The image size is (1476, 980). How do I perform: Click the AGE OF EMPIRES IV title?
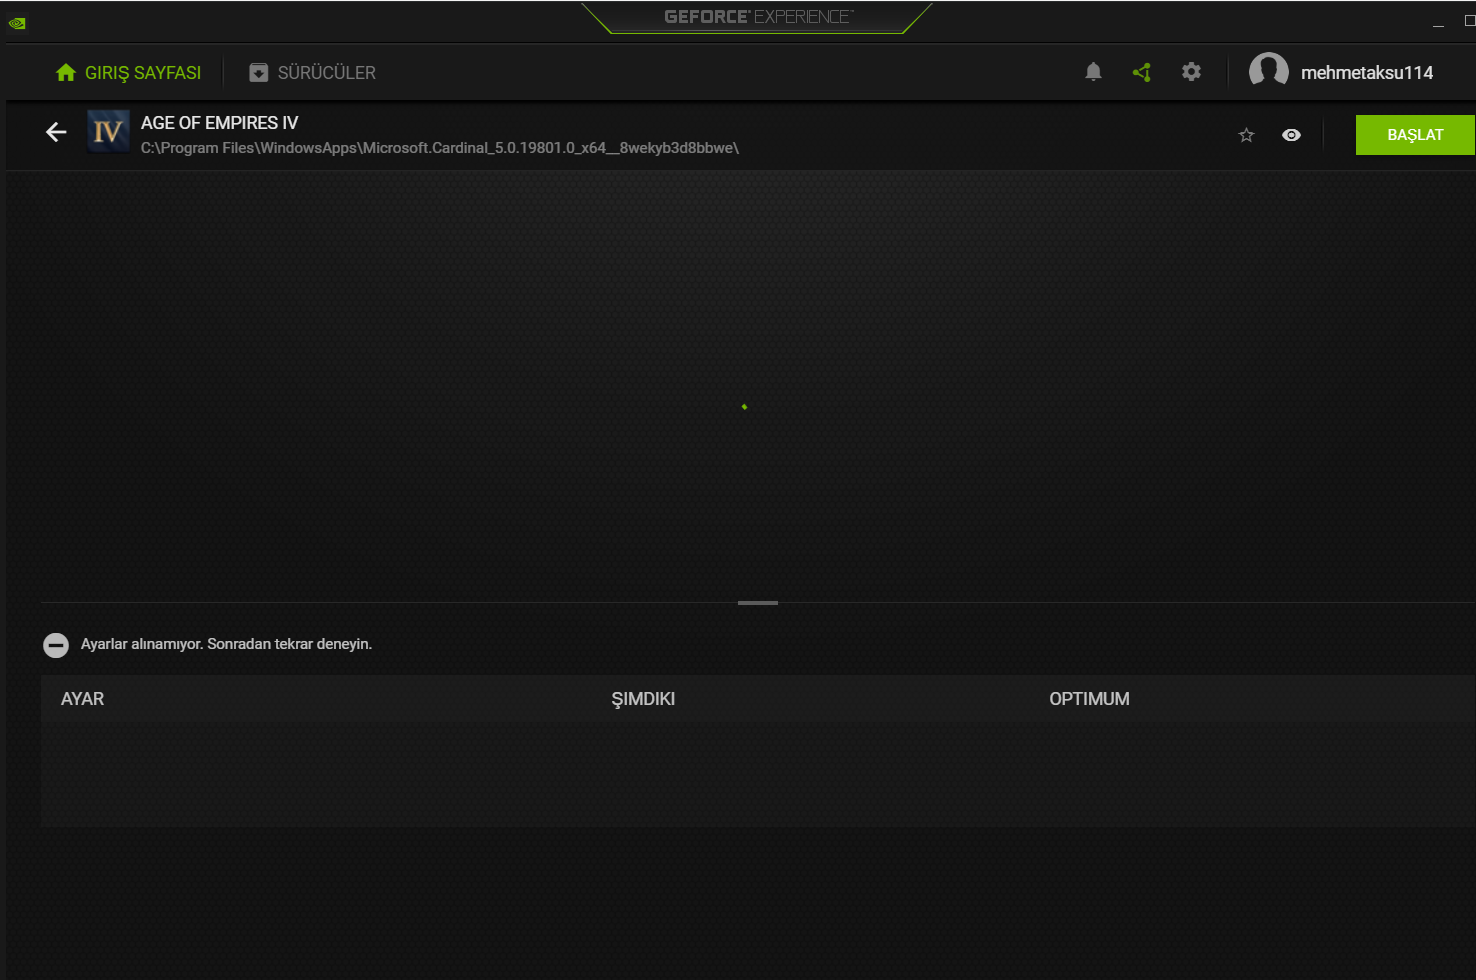coord(219,123)
